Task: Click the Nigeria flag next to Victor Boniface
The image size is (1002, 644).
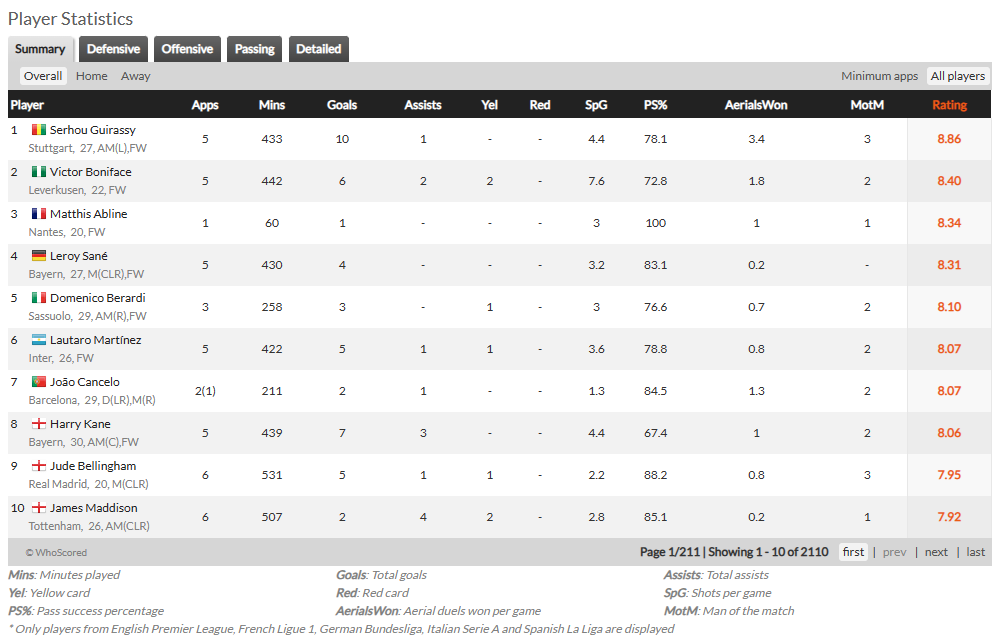Action: point(39,172)
